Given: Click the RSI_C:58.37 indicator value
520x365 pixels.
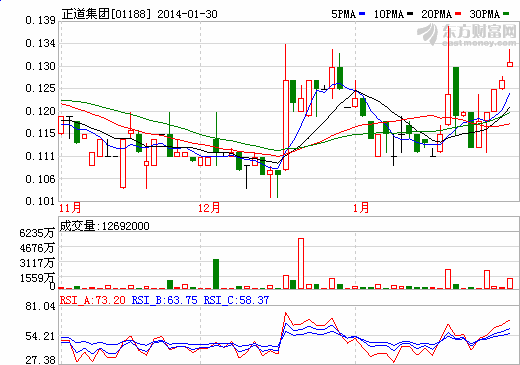Looking at the screenshot, I should point(236,300).
